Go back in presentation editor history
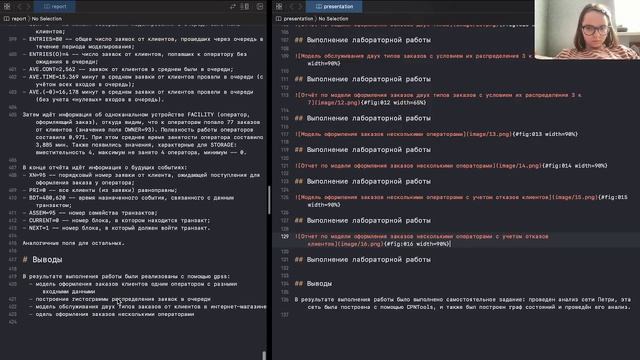Screen dimensions: 640x360 tap(291, 6)
